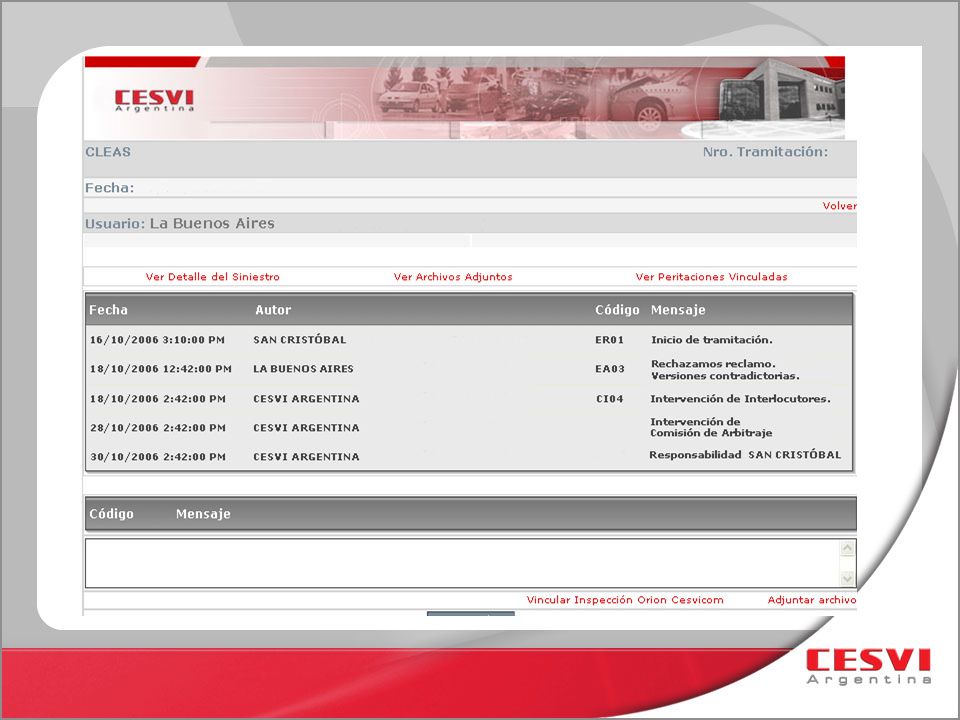Select date 30/10/2006 2:42:00 PM

click(158, 457)
